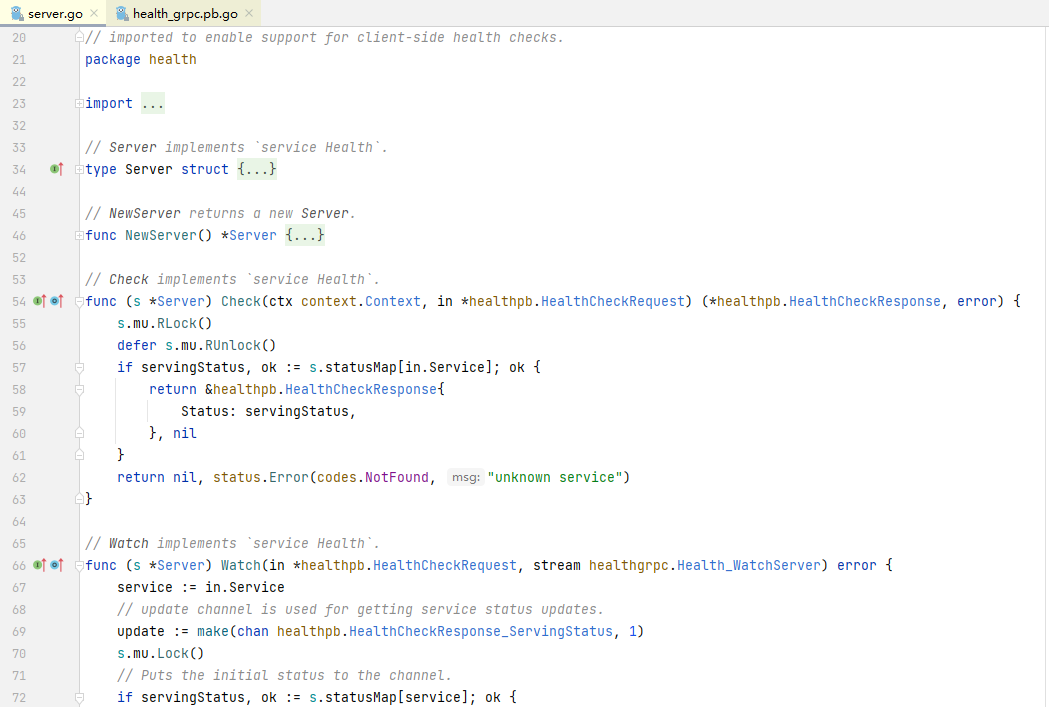The width and height of the screenshot is (1049, 707).
Task: Fold the if block on line 57
Action: (x=79, y=368)
